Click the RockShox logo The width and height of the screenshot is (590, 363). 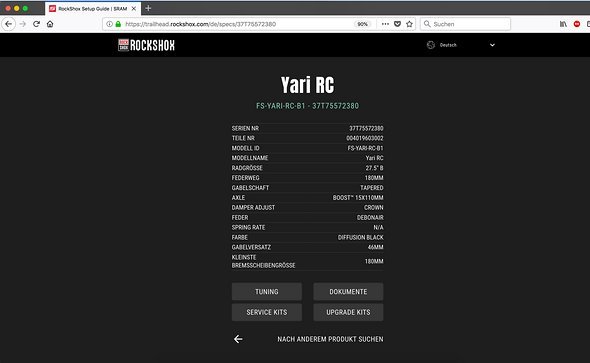point(146,45)
